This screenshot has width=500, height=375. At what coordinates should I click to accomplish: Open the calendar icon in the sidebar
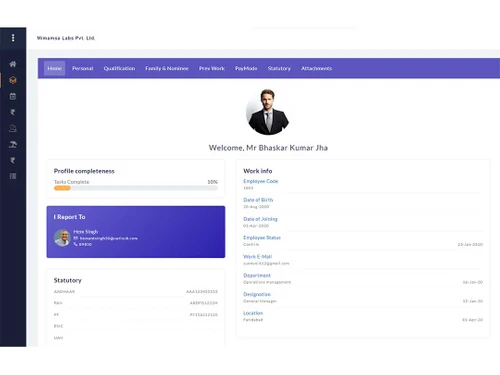13,96
